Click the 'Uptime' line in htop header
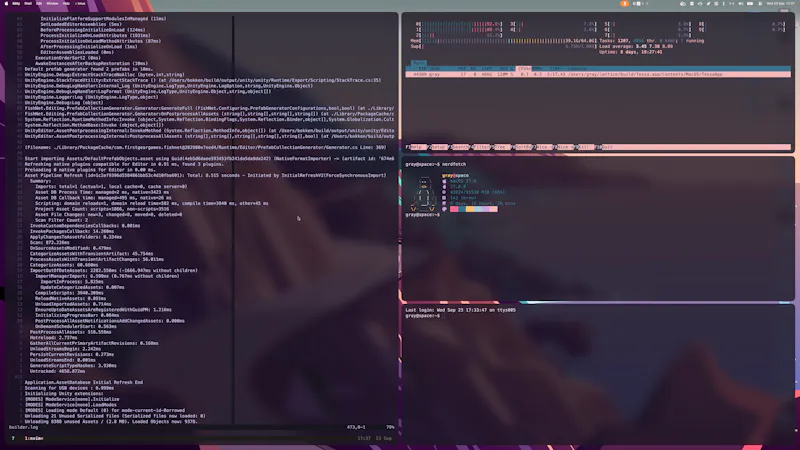This screenshot has height=450, width=800. pos(631,52)
